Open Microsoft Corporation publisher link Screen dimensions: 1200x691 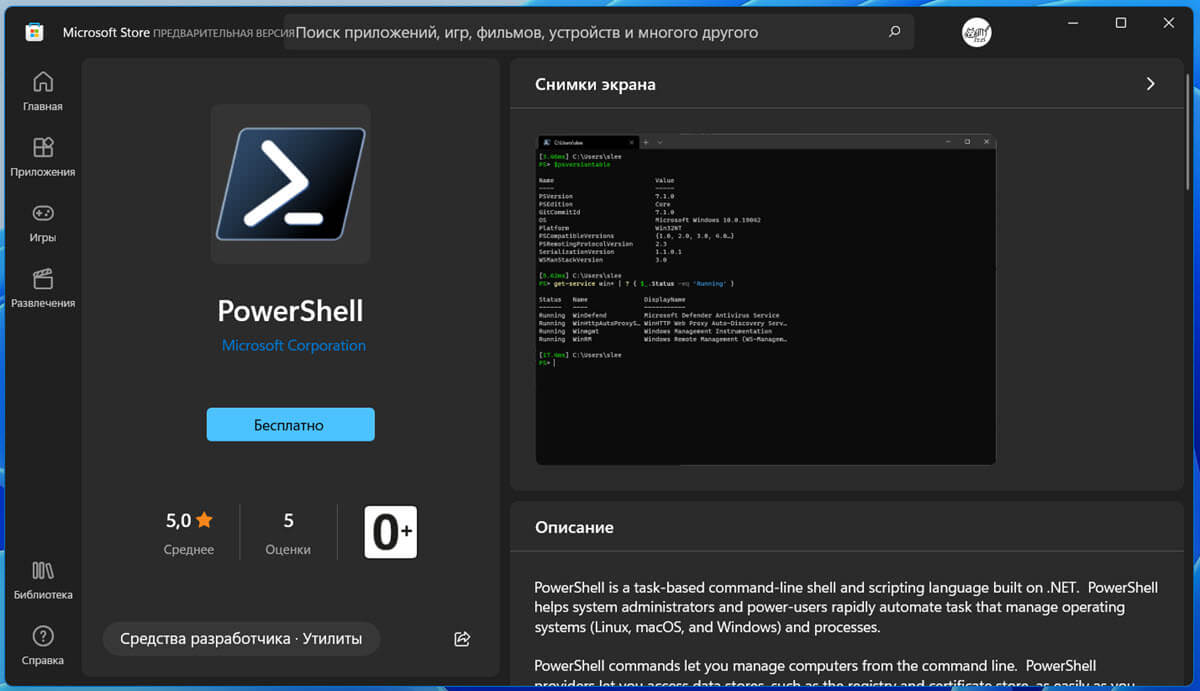coord(294,345)
